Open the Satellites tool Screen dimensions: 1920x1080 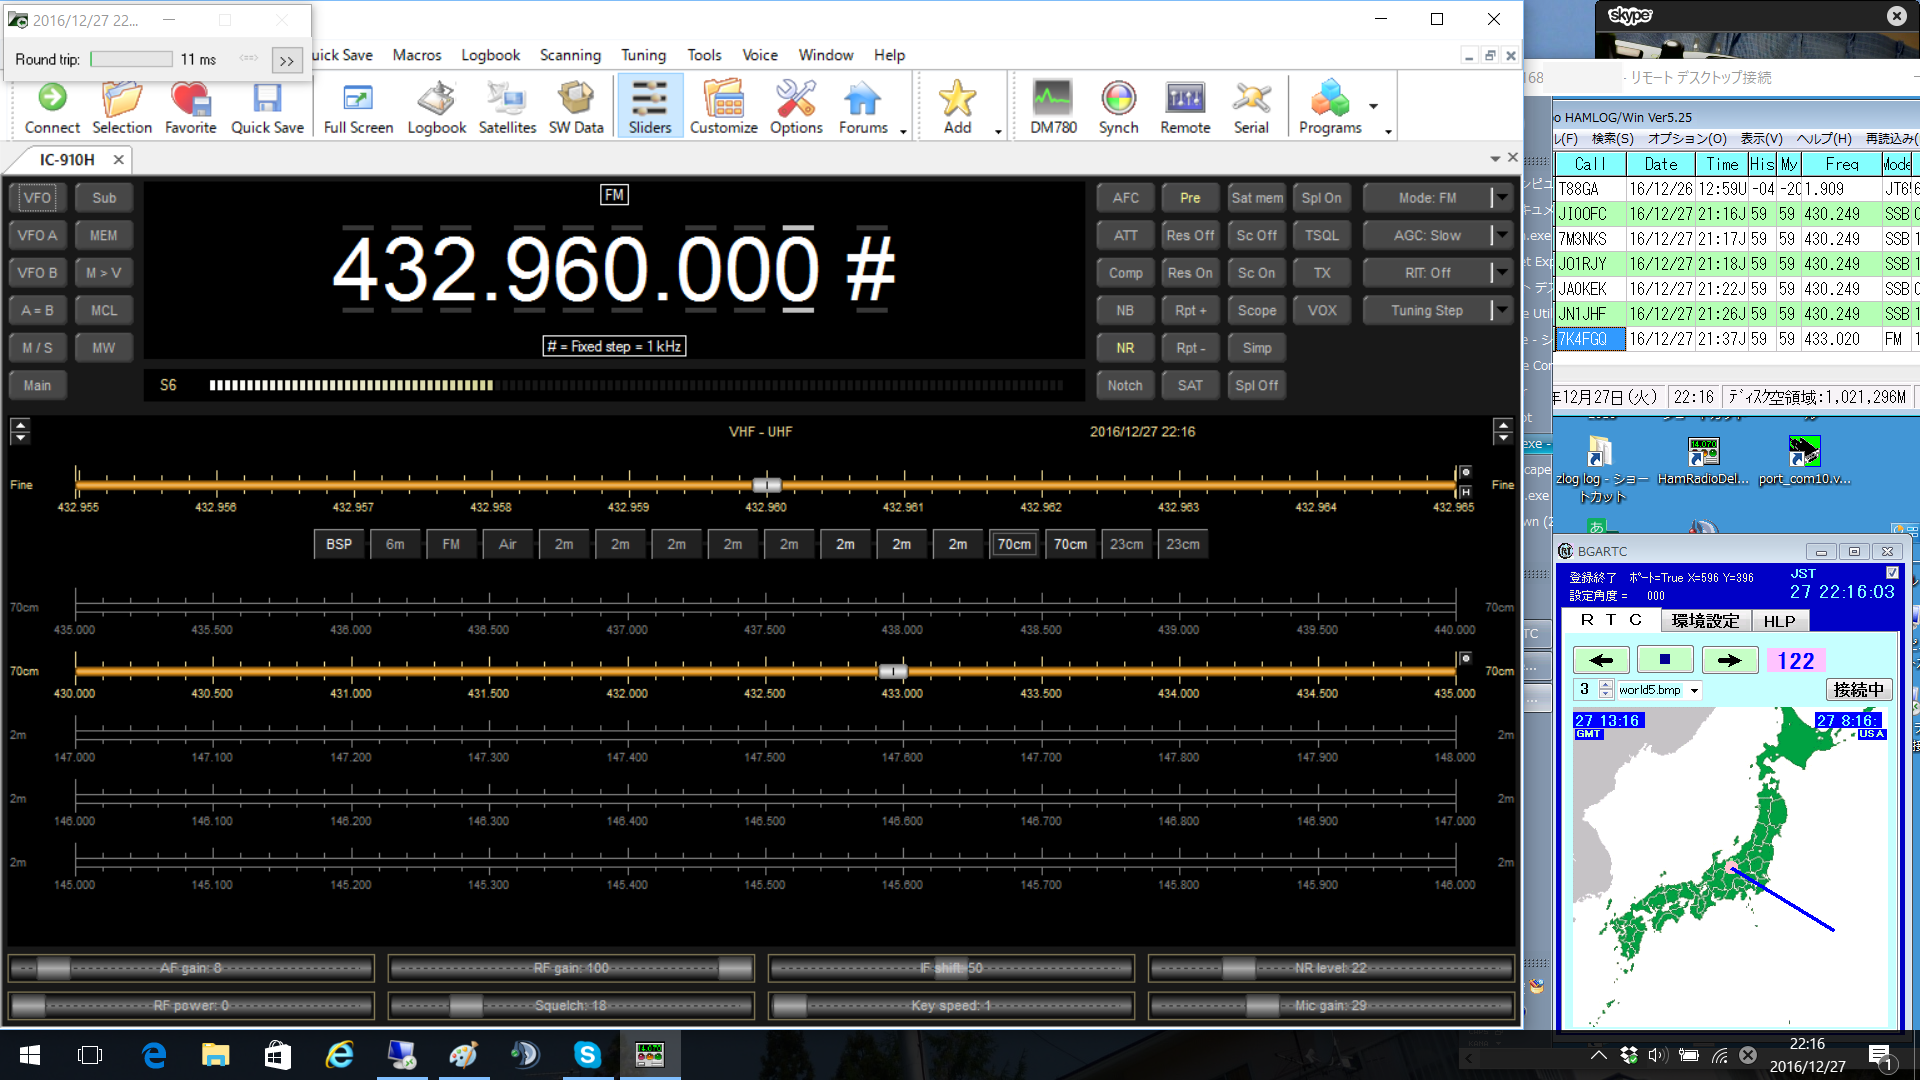tap(507, 107)
